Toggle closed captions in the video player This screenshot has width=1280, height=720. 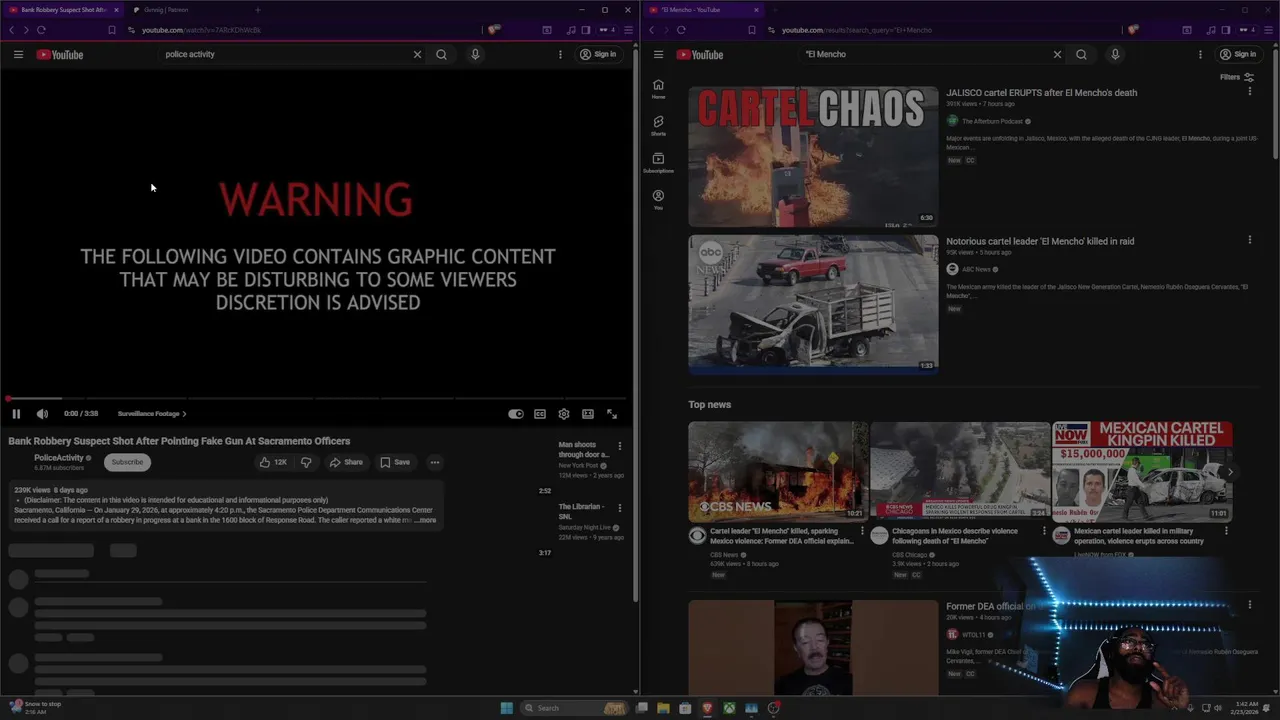tap(540, 414)
